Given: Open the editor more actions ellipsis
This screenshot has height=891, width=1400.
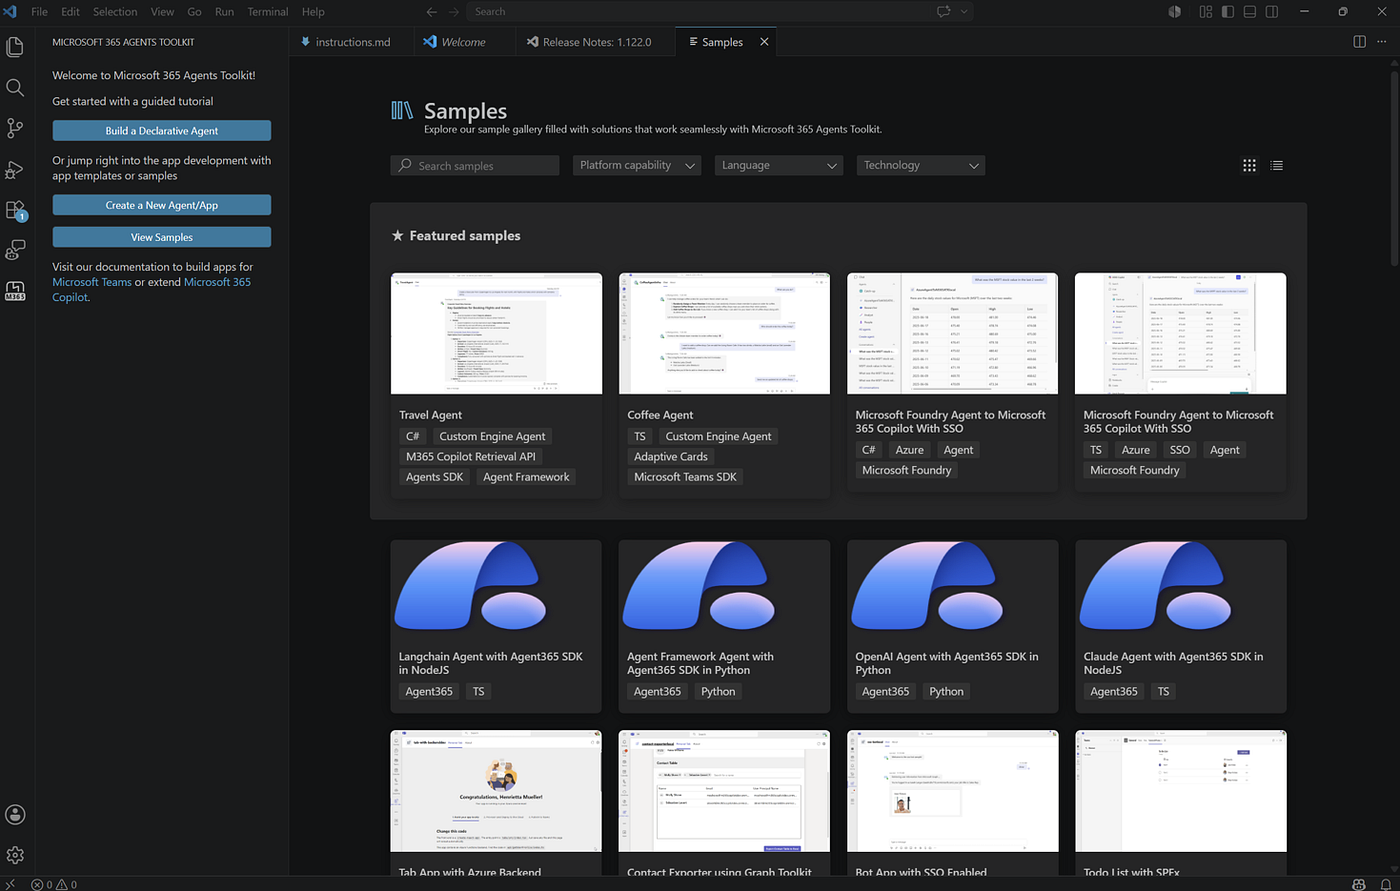Looking at the screenshot, I should point(1381,42).
